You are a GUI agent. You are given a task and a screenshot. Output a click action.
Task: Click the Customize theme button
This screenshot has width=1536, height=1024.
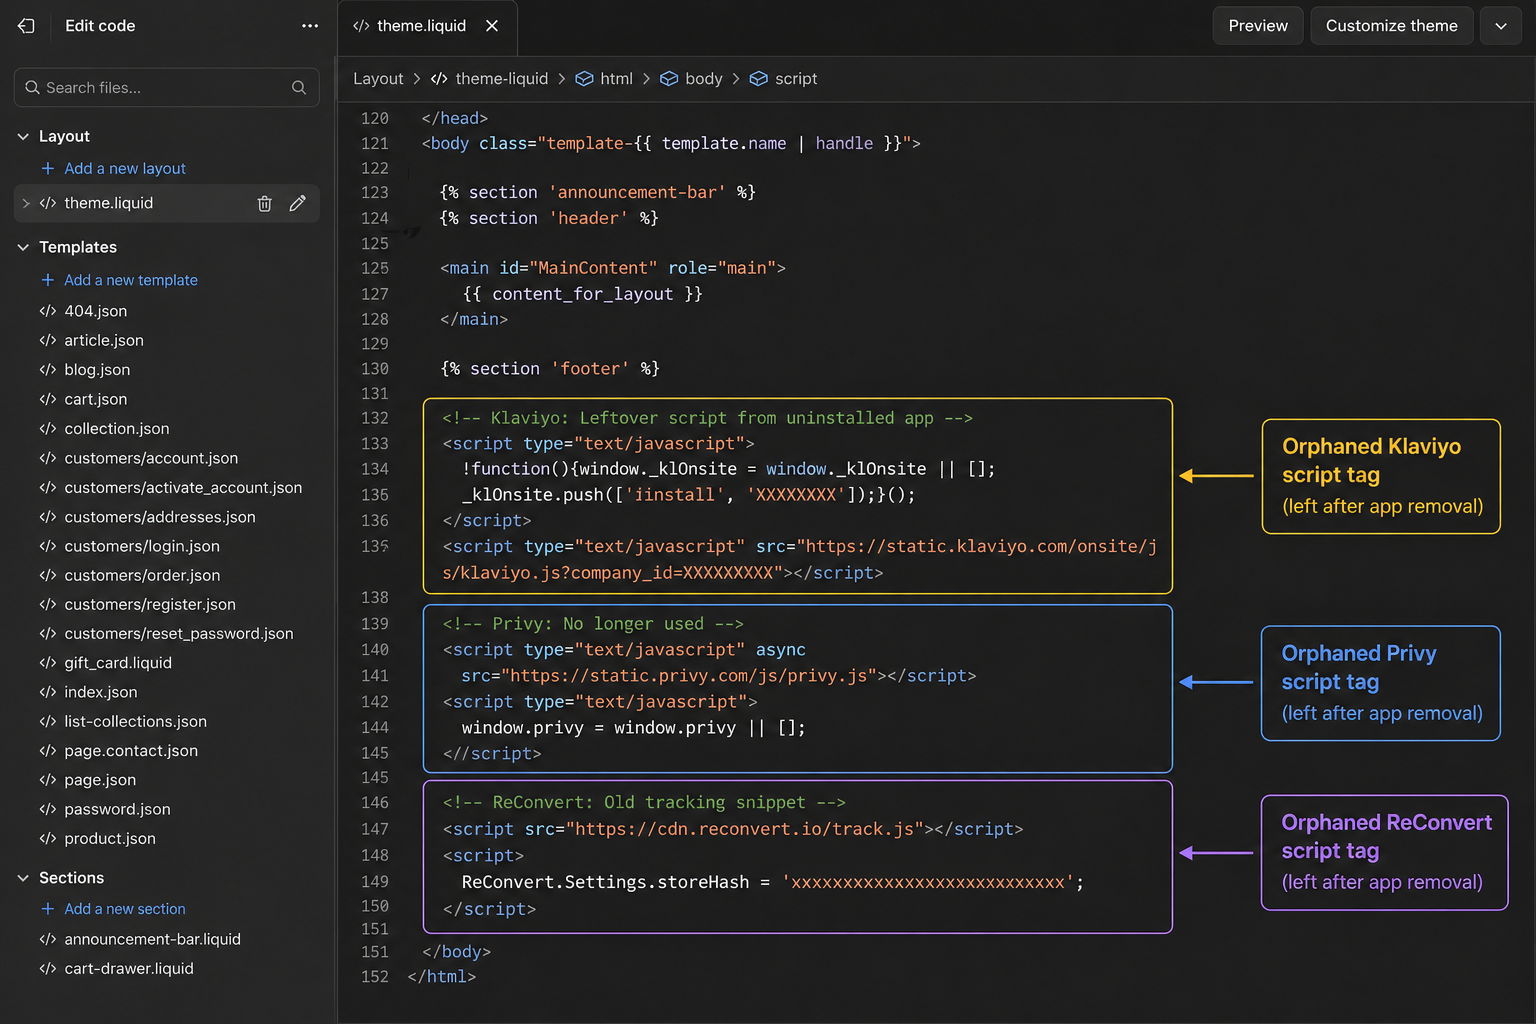pyautogui.click(x=1391, y=26)
